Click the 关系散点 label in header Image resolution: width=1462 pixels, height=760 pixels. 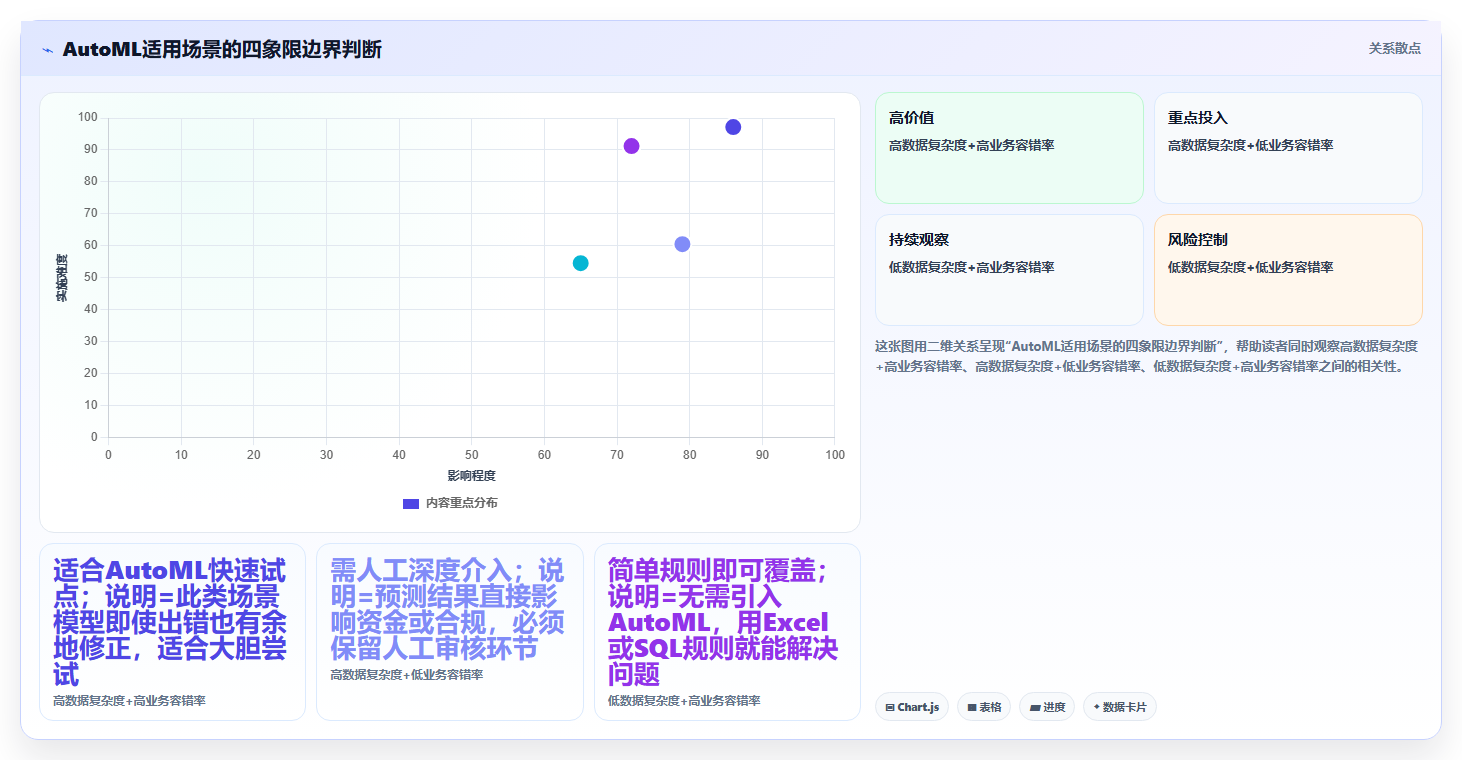coord(1394,48)
